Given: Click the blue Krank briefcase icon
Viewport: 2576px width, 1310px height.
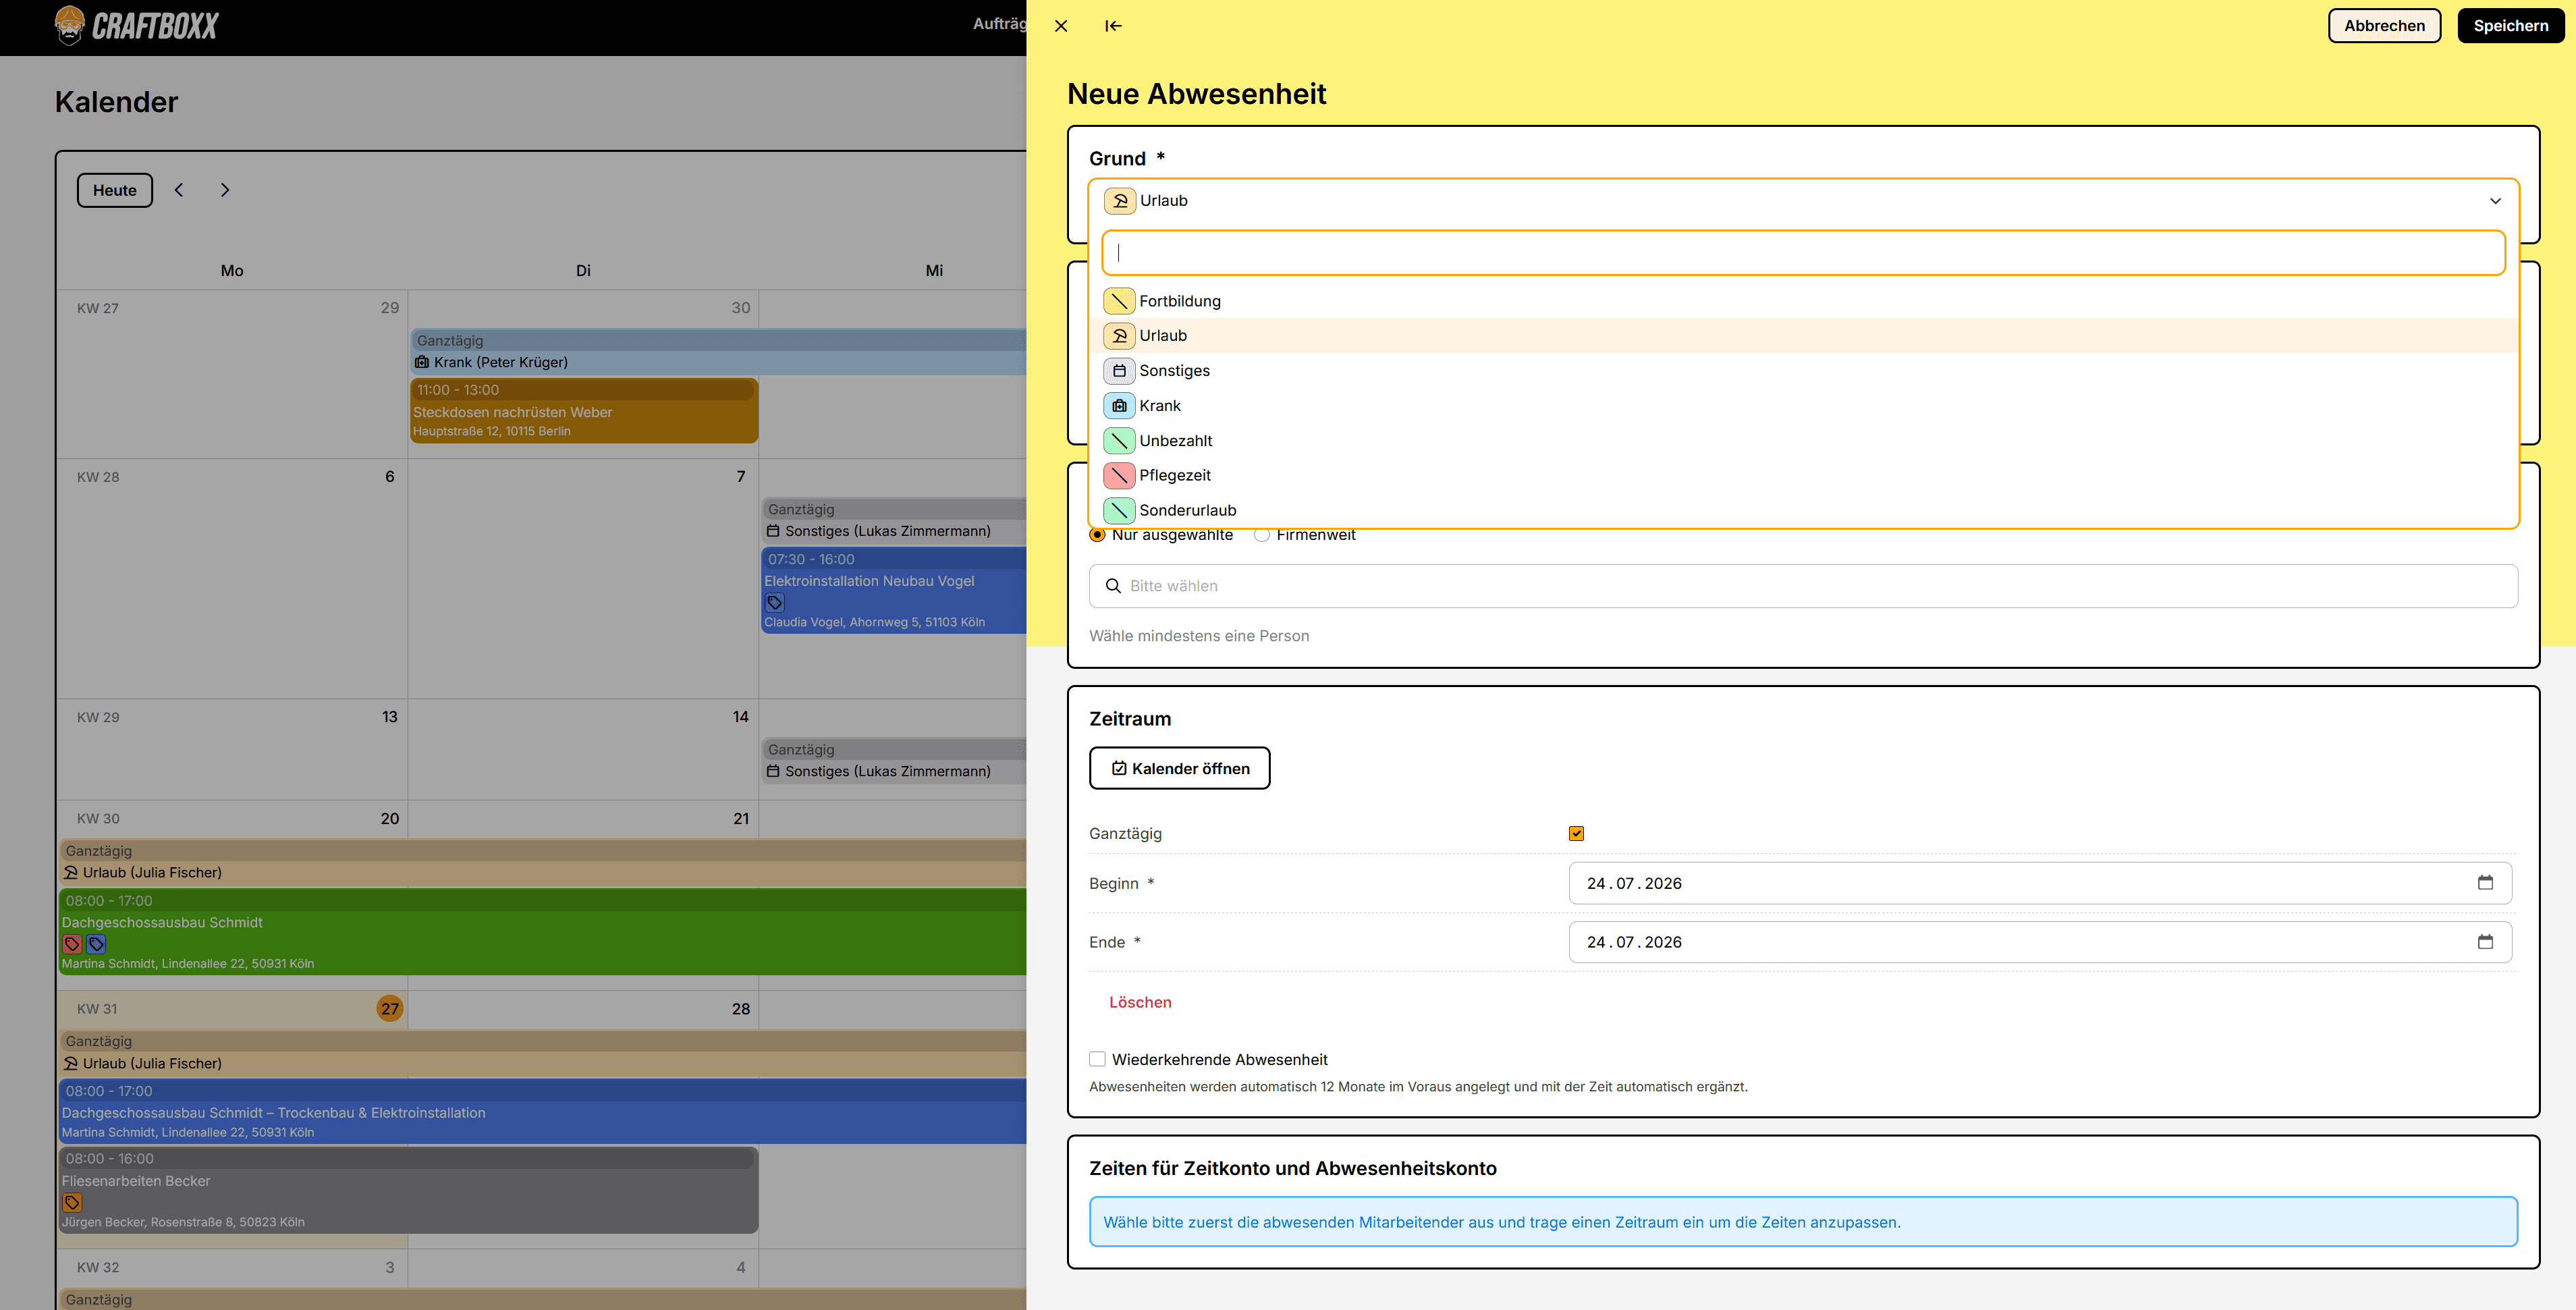Looking at the screenshot, I should point(1119,406).
